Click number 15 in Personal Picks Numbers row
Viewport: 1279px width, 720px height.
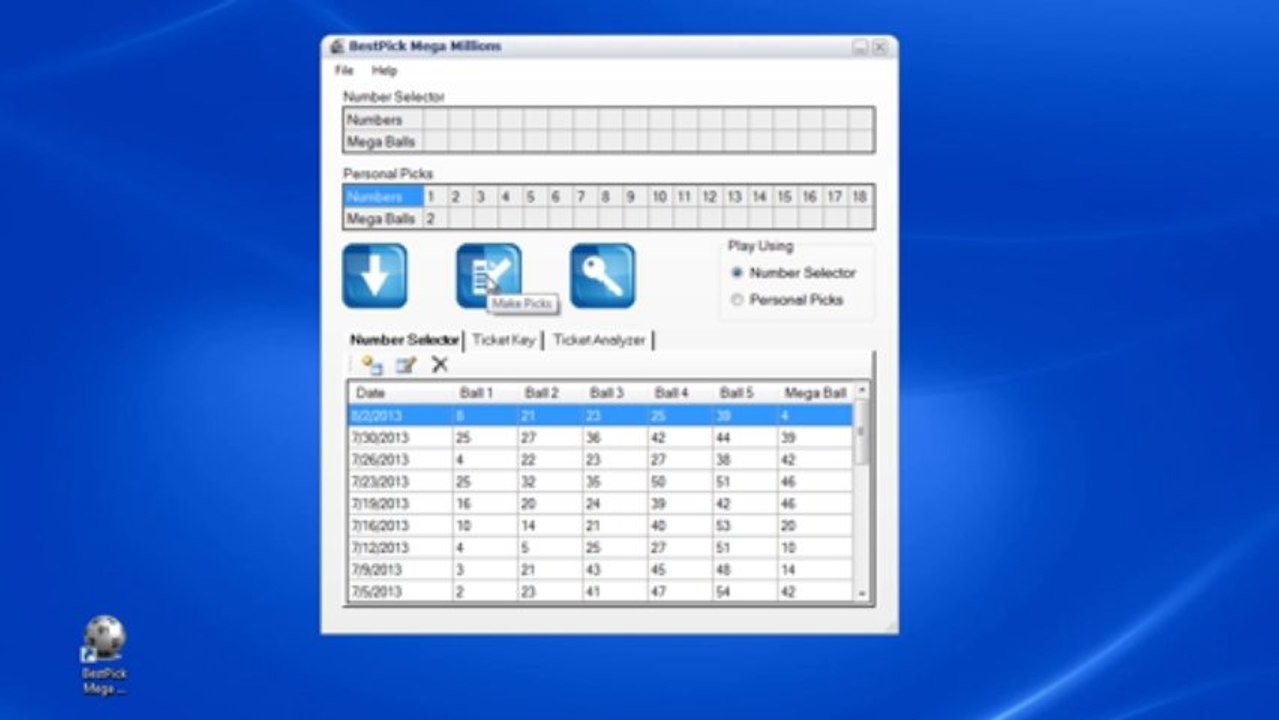point(785,197)
